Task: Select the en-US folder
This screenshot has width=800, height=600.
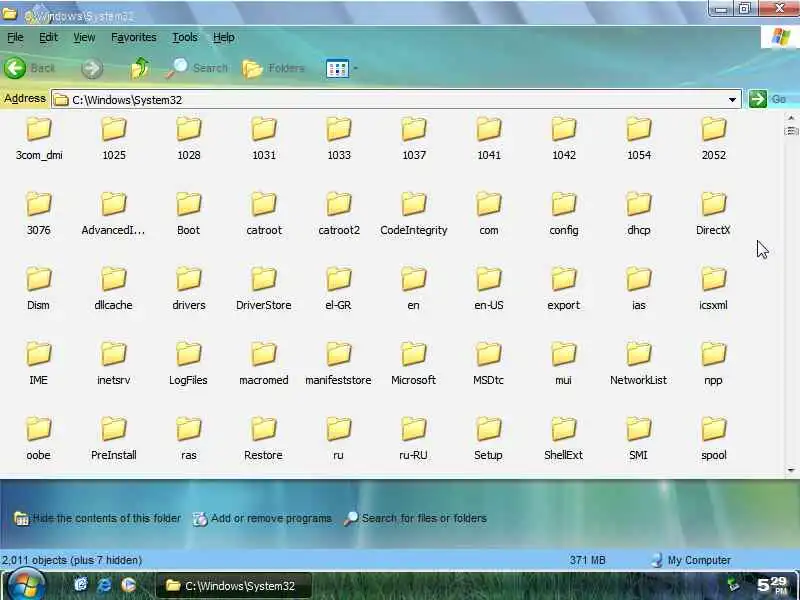Action: point(489,288)
